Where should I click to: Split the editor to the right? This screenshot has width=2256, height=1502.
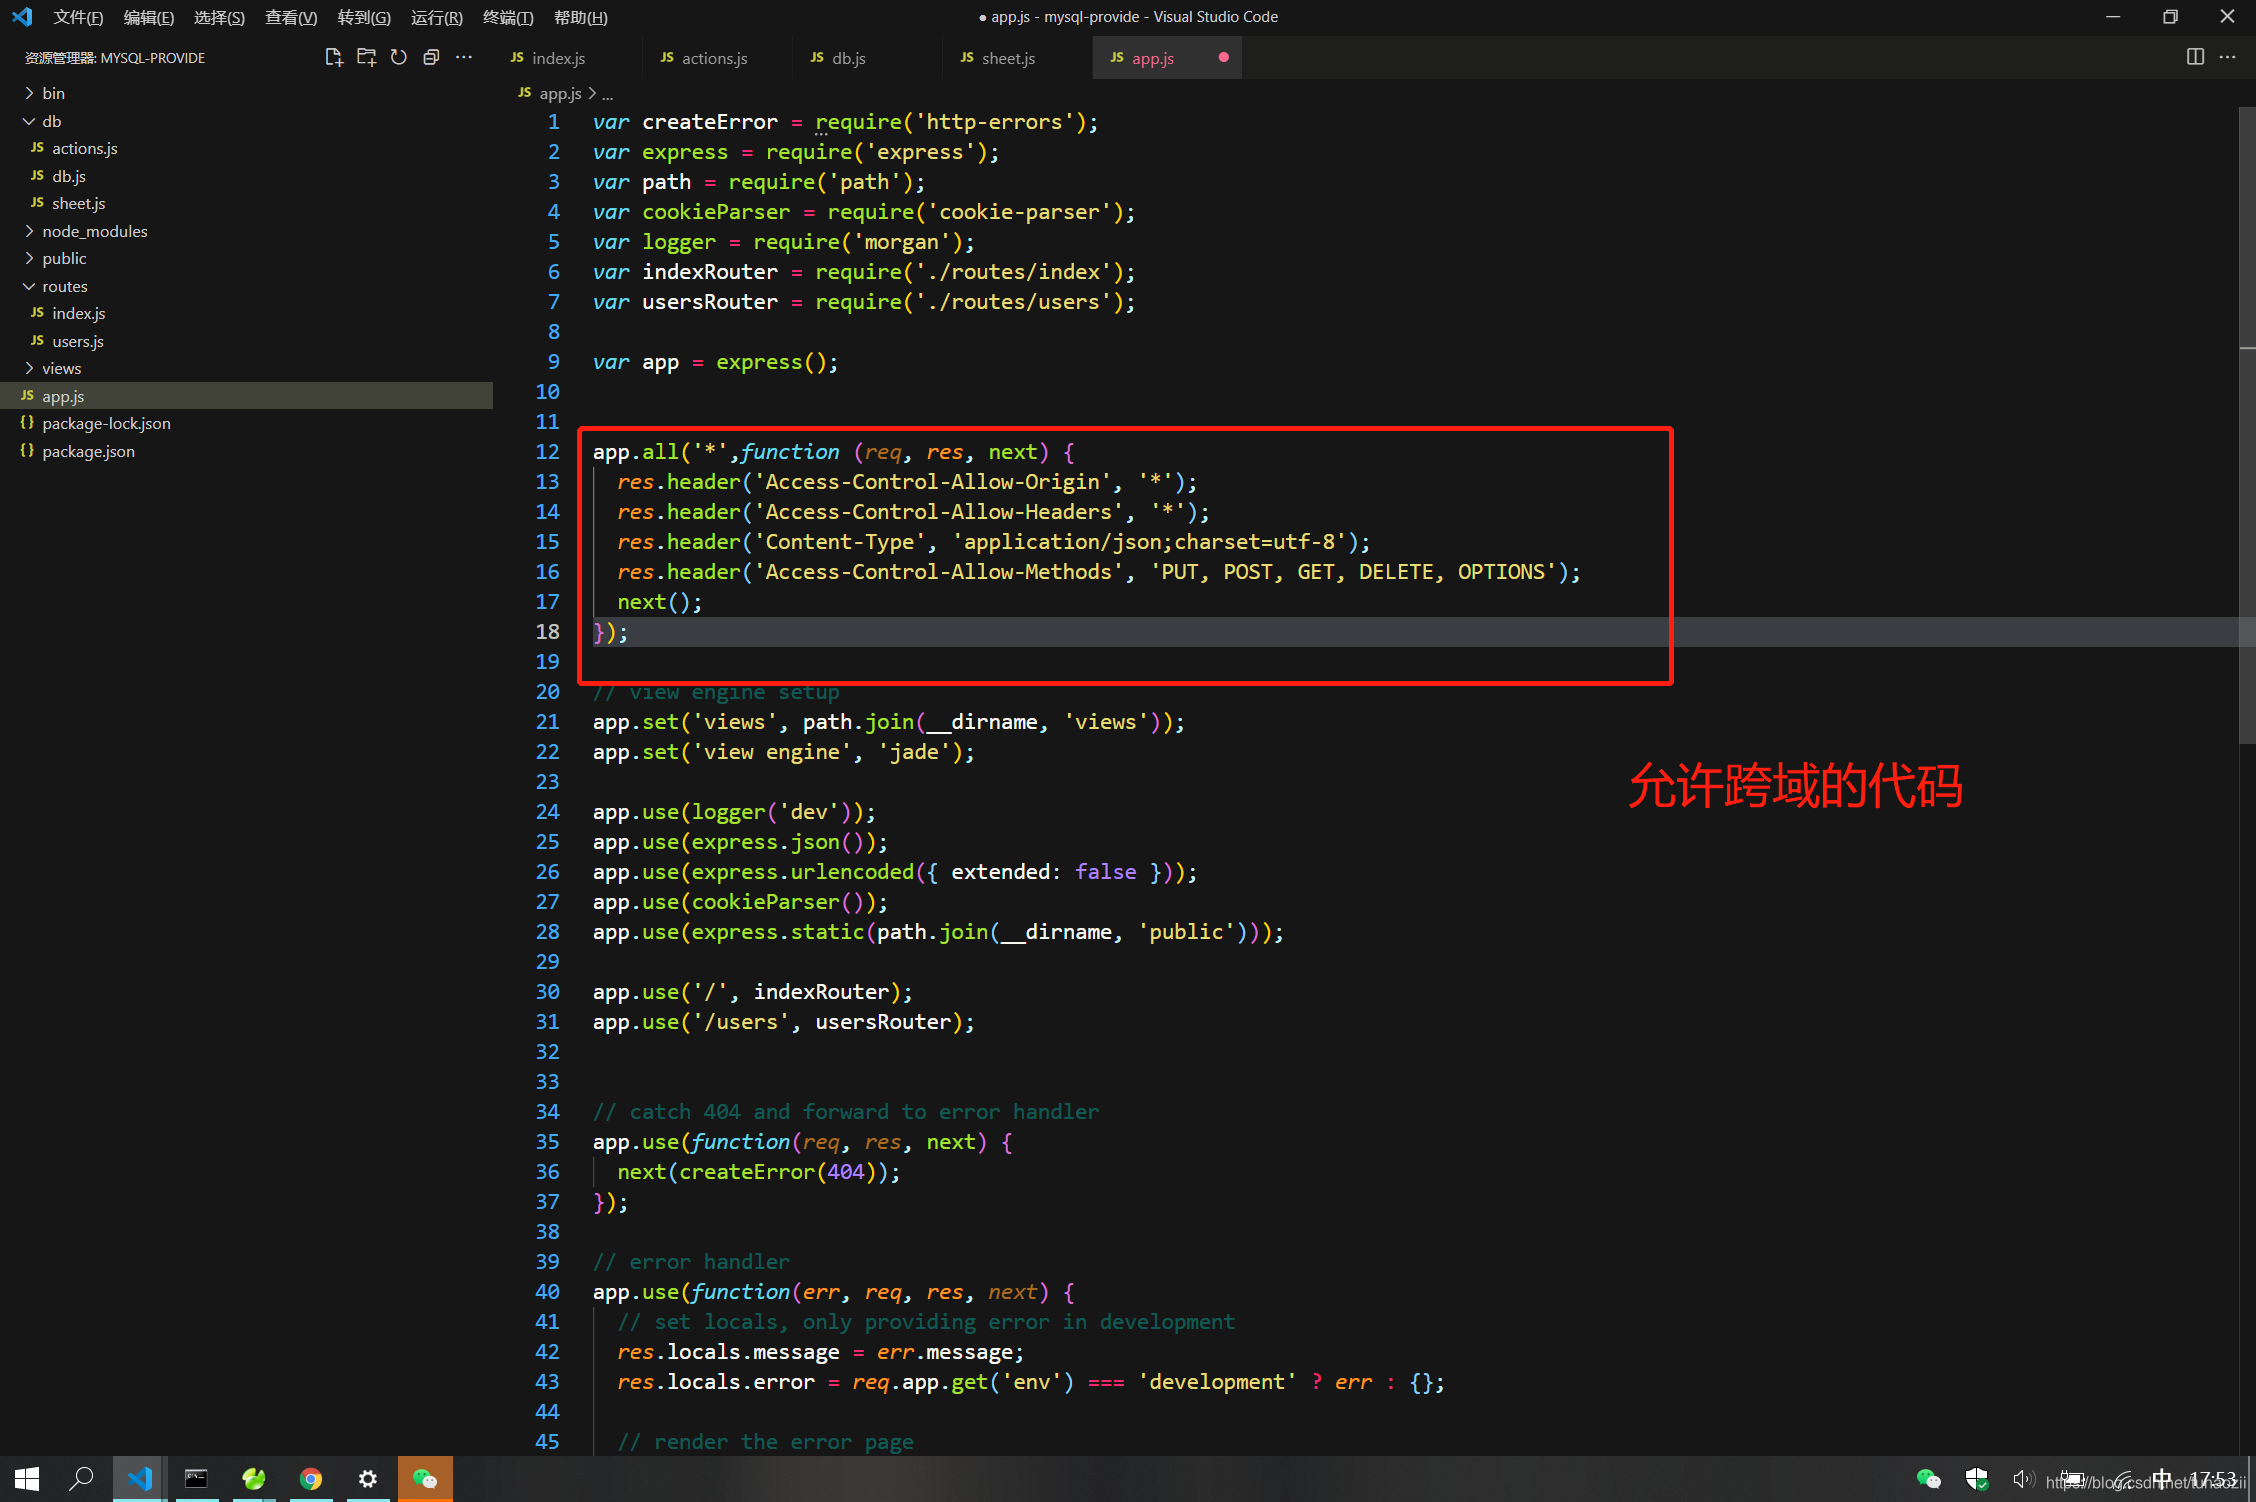(x=2195, y=57)
